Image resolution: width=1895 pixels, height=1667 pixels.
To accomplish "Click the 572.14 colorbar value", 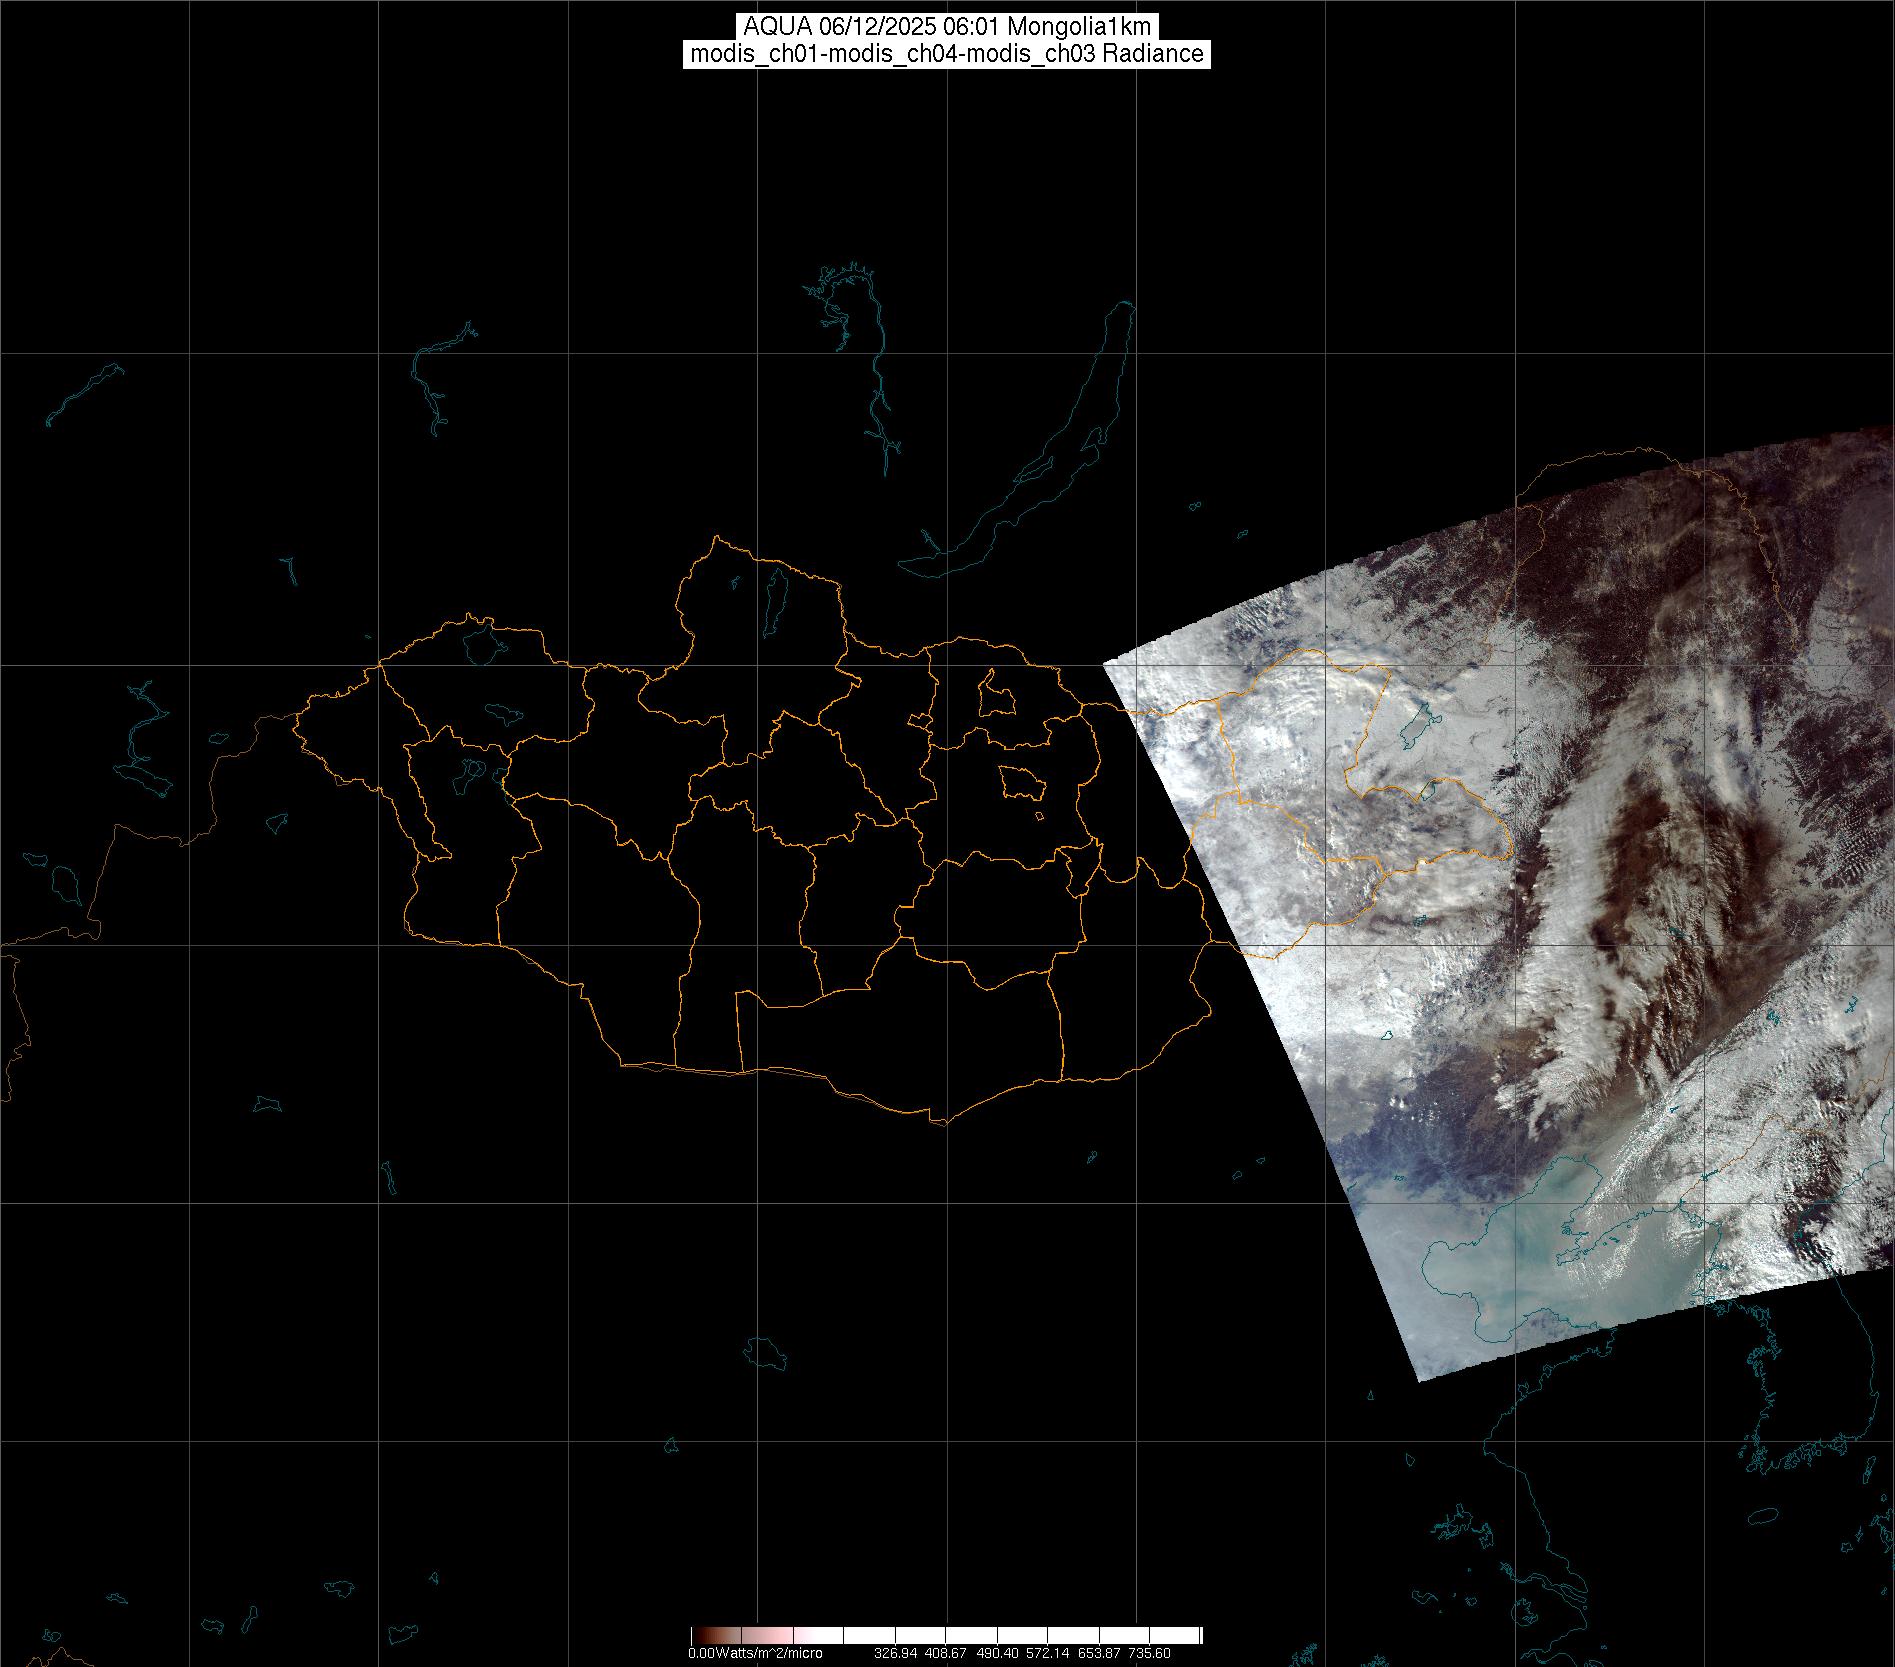I will (1047, 1653).
